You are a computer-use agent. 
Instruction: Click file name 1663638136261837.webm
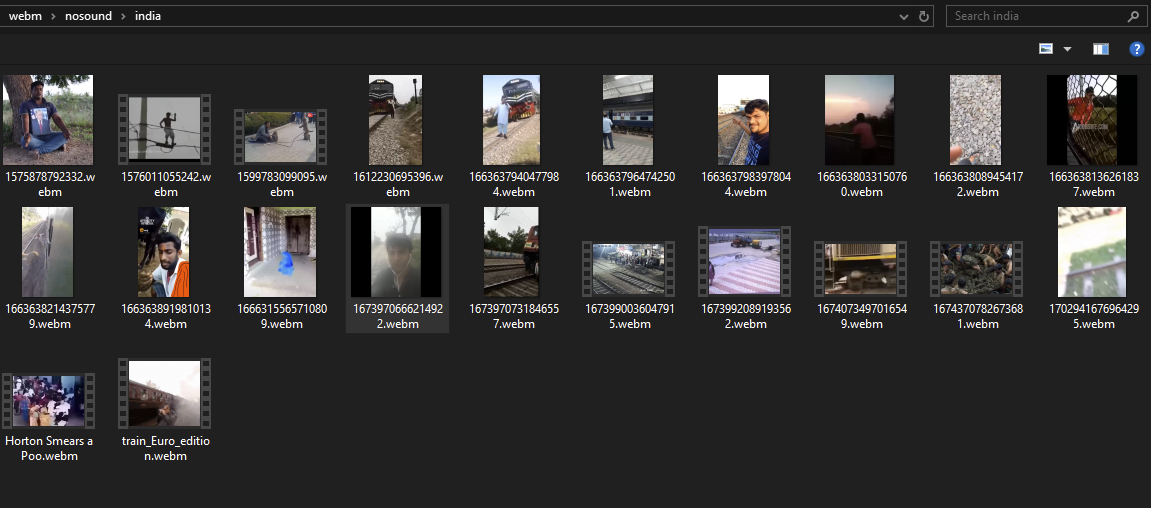coord(1092,185)
